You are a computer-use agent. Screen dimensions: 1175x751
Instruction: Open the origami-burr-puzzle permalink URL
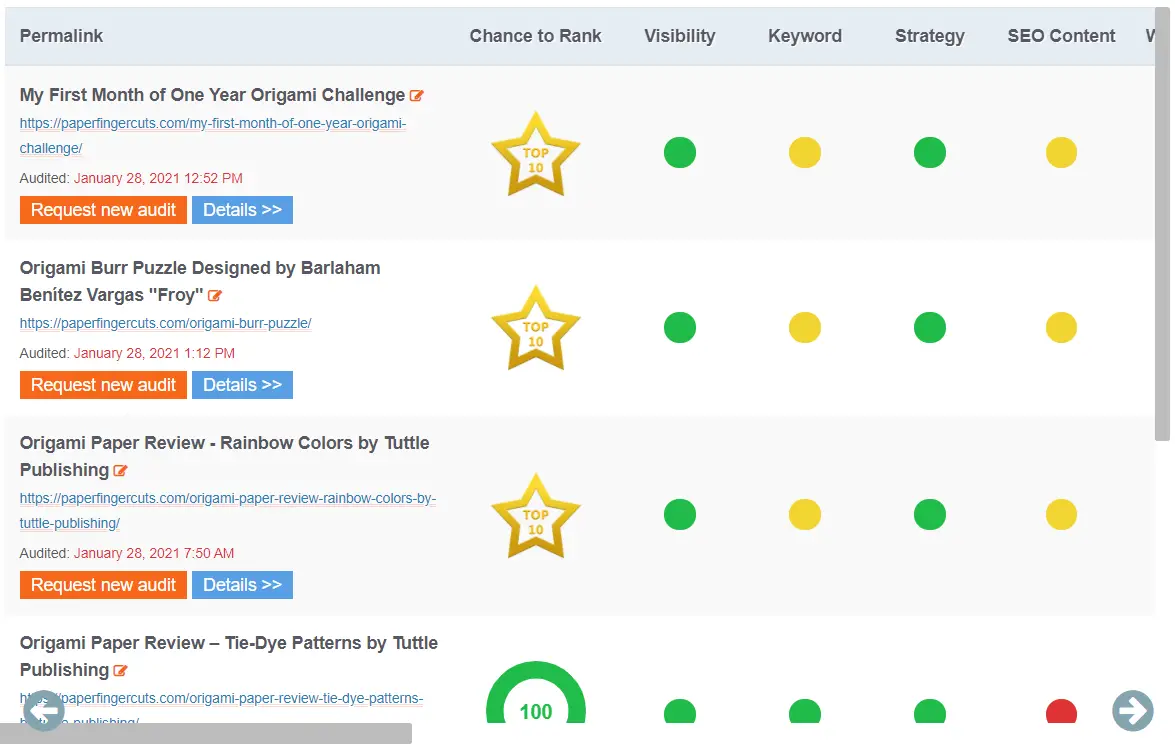click(166, 324)
